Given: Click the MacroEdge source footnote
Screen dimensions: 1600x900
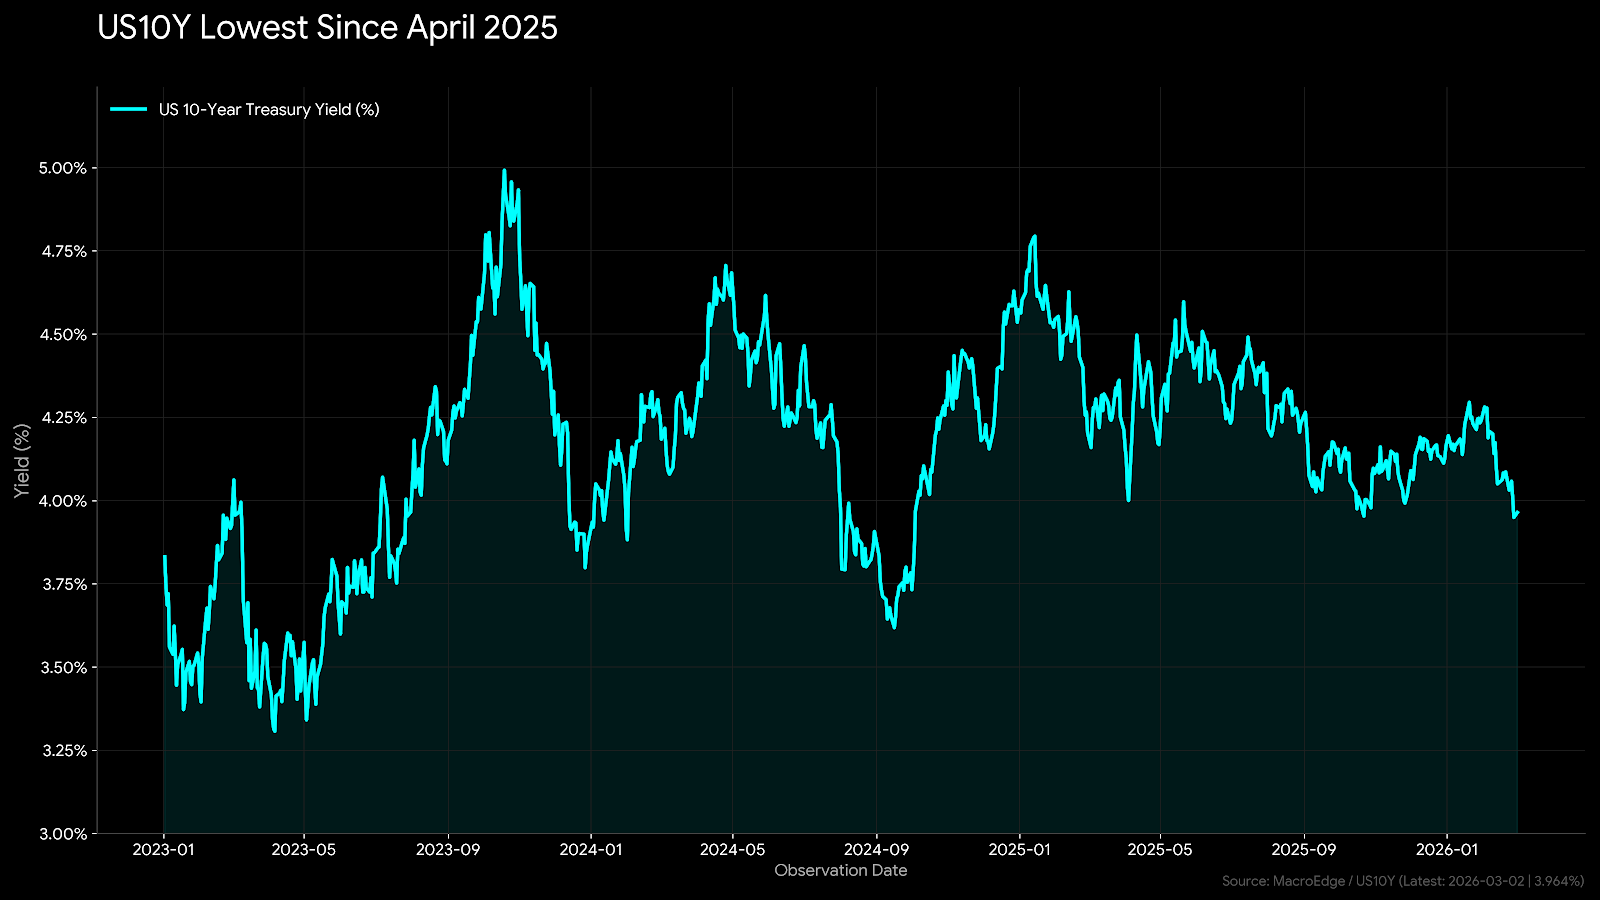Looking at the screenshot, I should tap(1403, 881).
